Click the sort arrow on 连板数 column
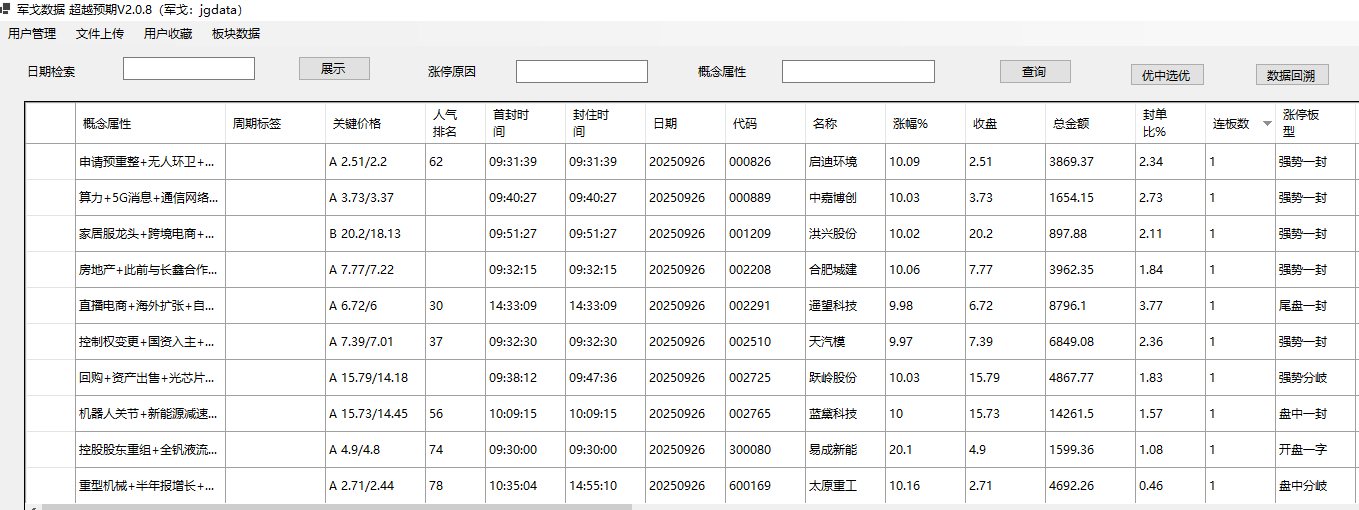The image size is (1359, 510). pyautogui.click(x=1267, y=124)
